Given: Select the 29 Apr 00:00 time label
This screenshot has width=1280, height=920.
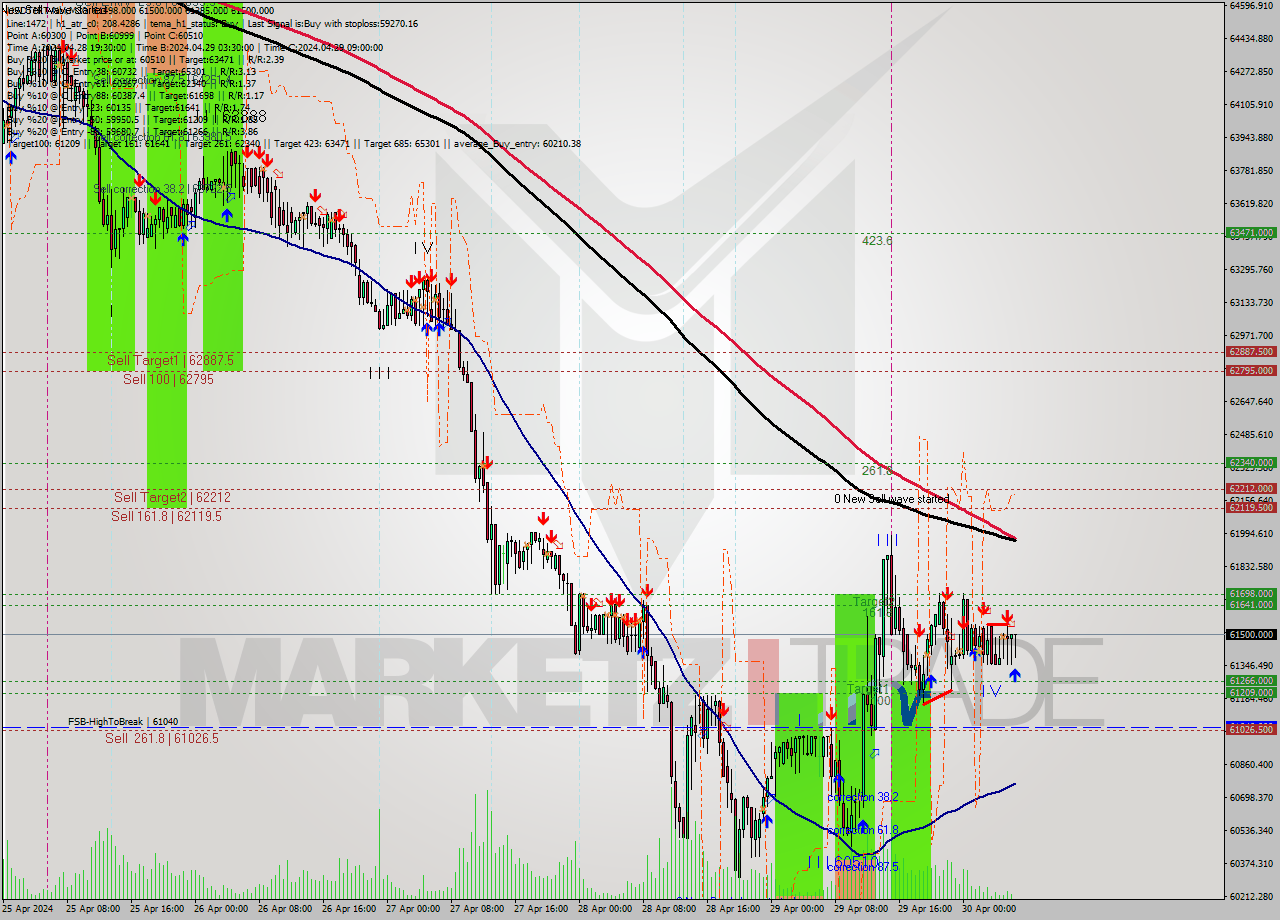Looking at the screenshot, I should click(795, 909).
